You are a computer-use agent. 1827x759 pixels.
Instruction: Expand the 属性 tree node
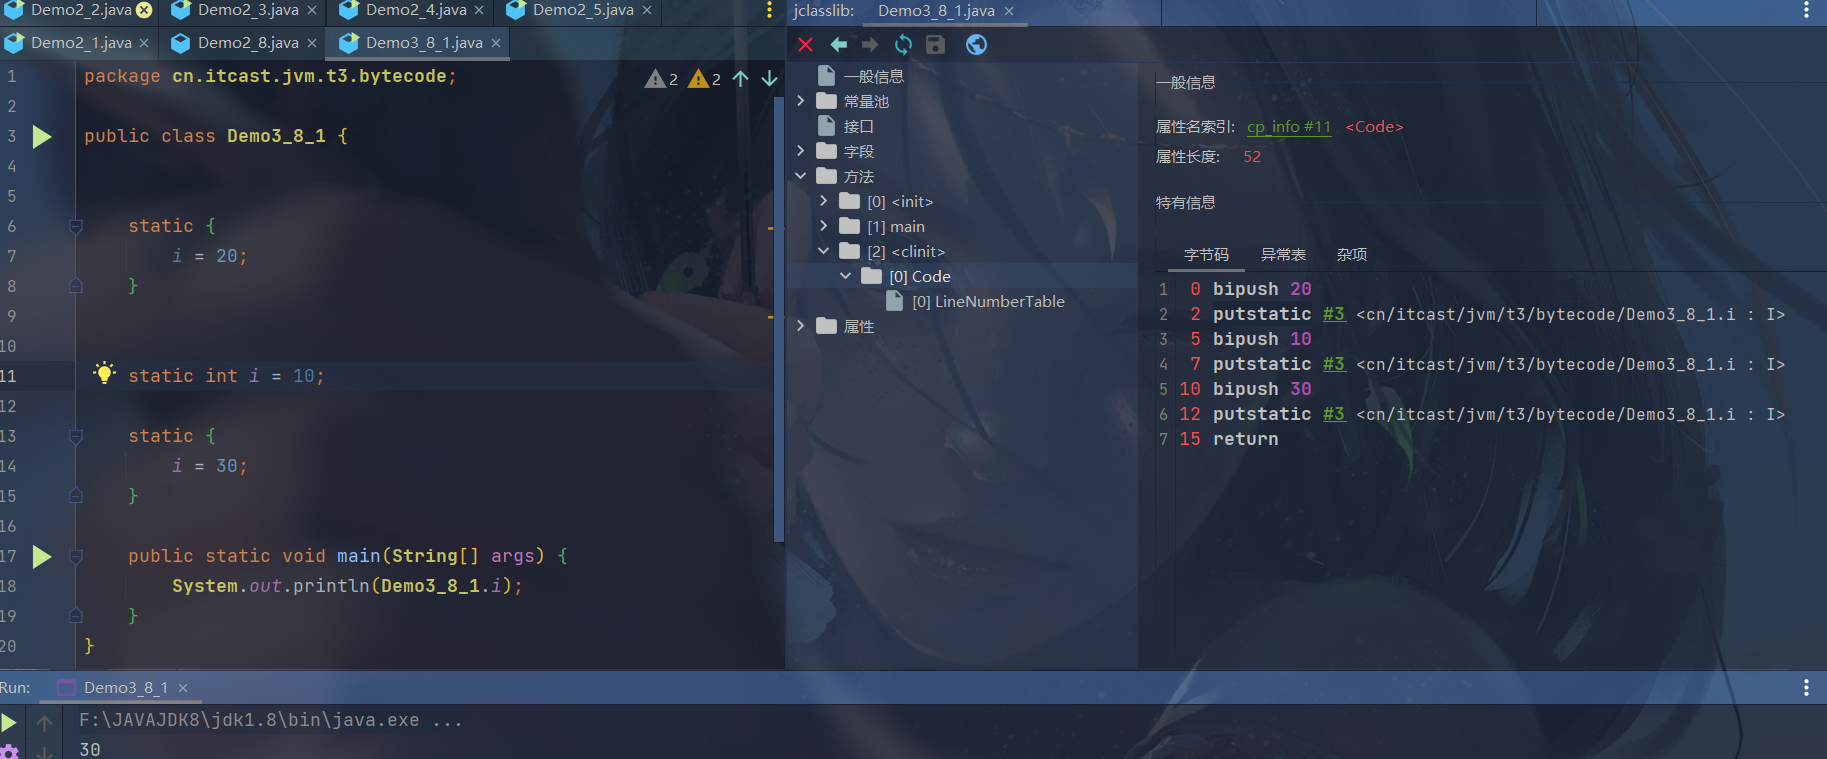(x=801, y=326)
